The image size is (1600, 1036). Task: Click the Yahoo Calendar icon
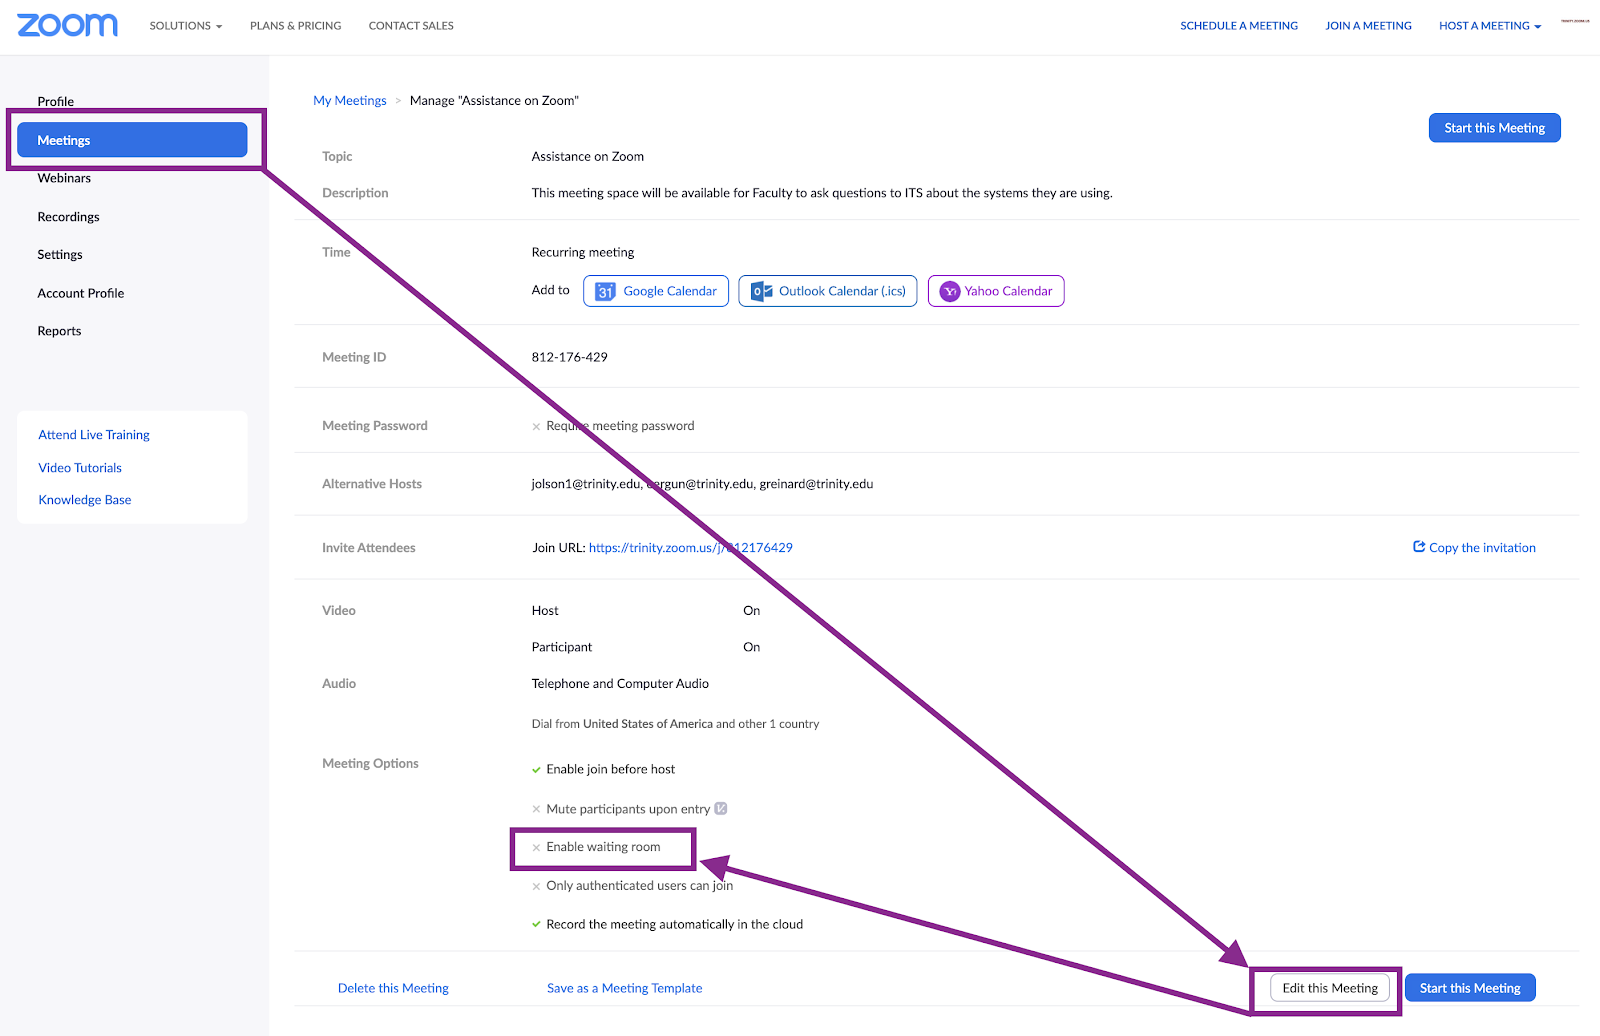tap(950, 291)
